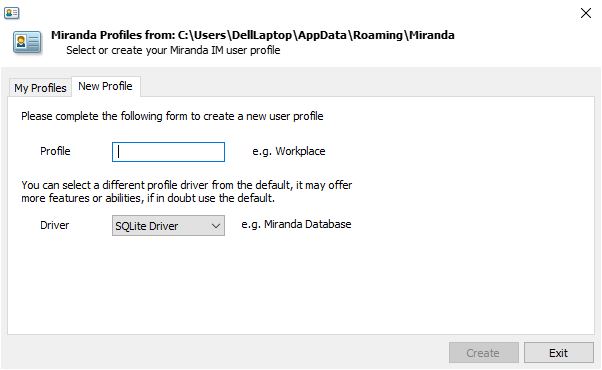The image size is (602, 370).
Task: Click the 'e.g. Miranda Database' hint text
Action: coord(296,224)
